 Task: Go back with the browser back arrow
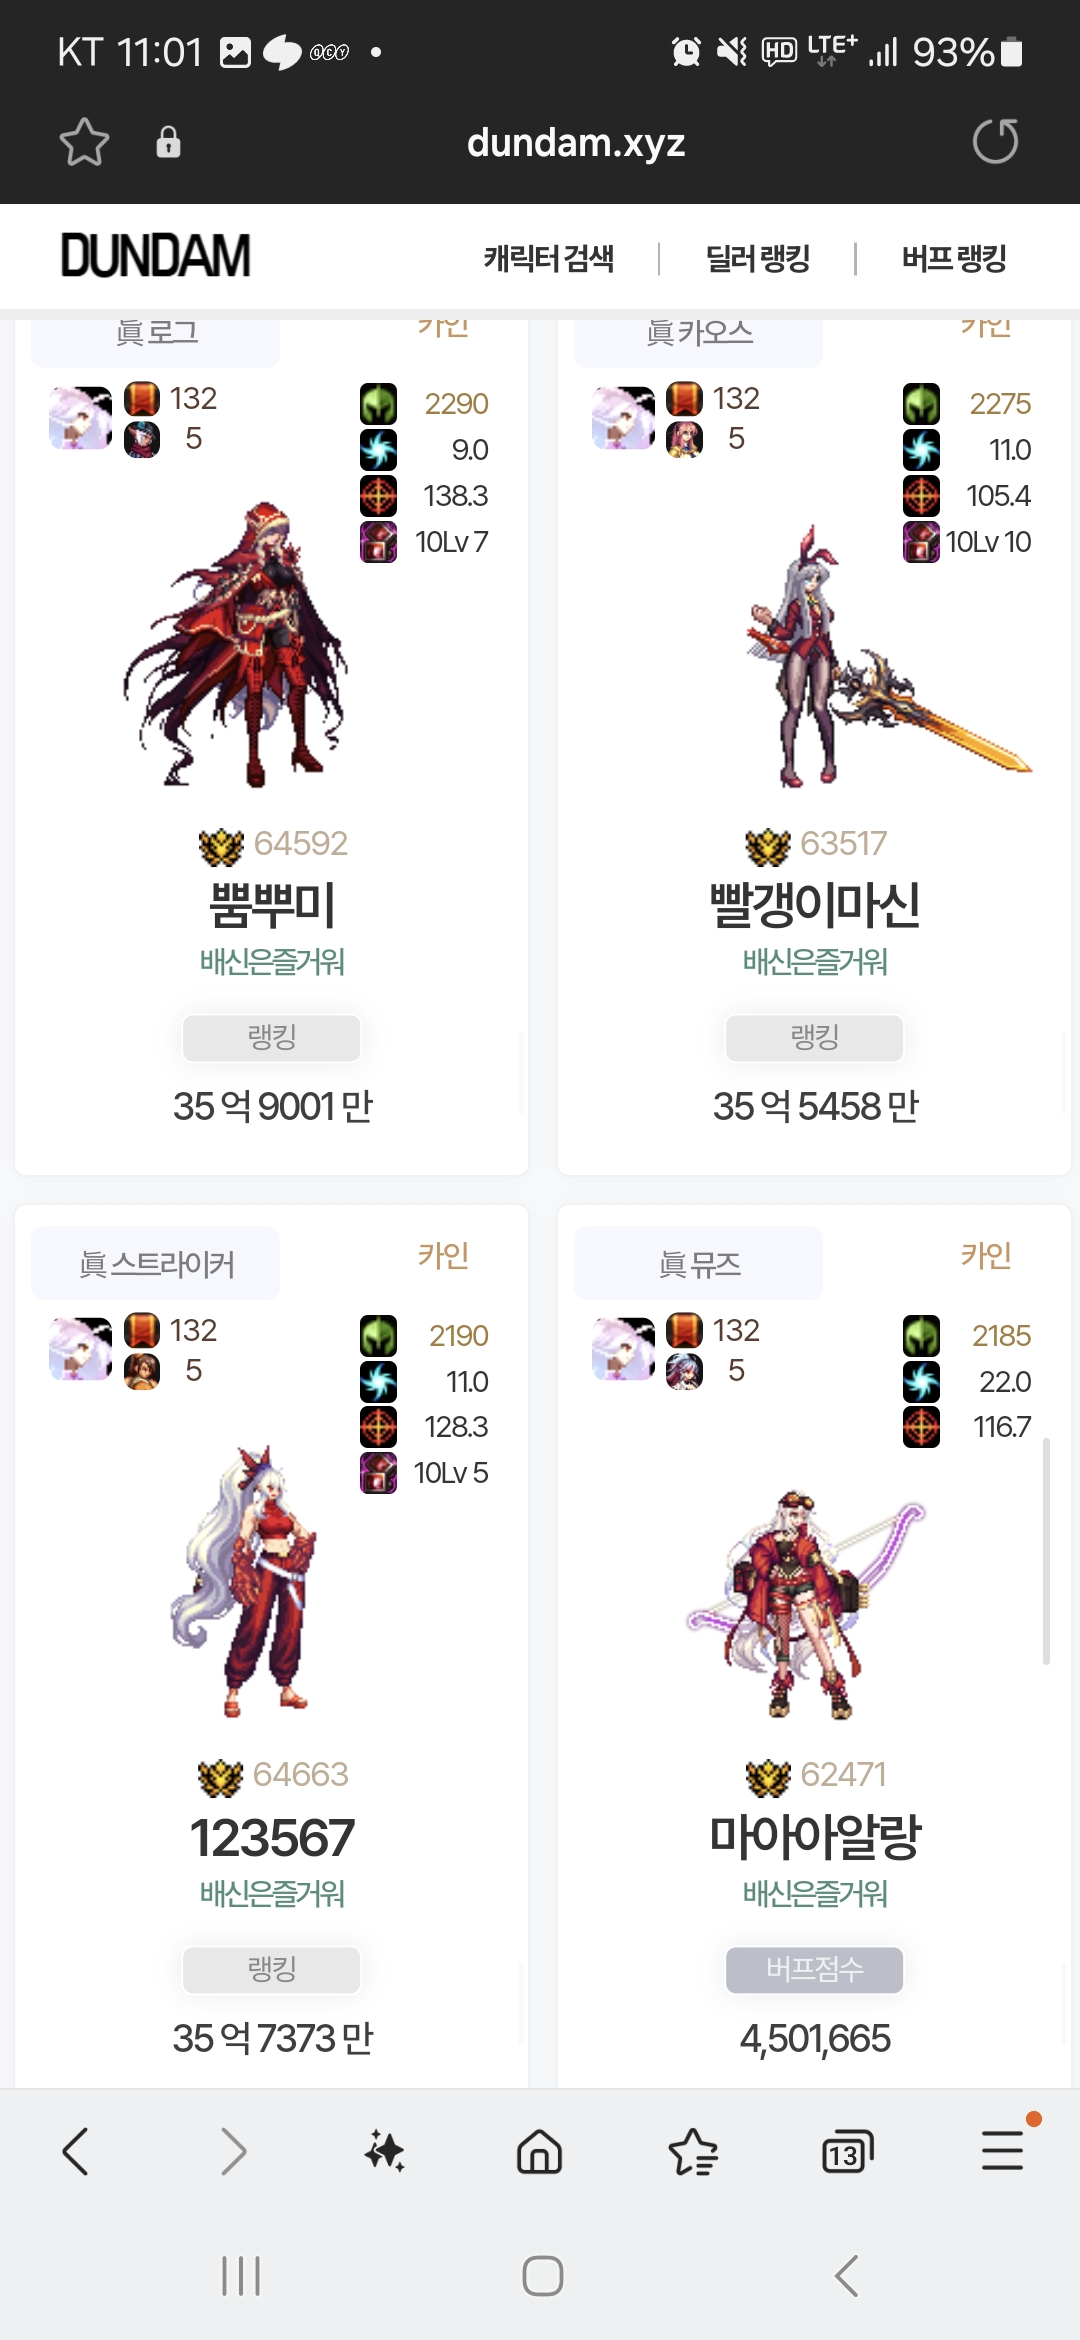[76, 2151]
